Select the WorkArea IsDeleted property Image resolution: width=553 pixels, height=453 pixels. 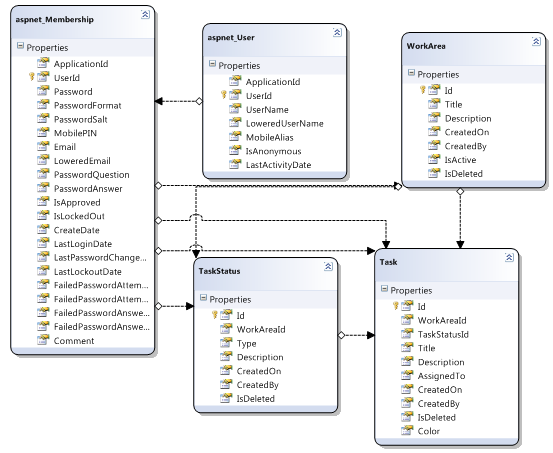click(463, 174)
